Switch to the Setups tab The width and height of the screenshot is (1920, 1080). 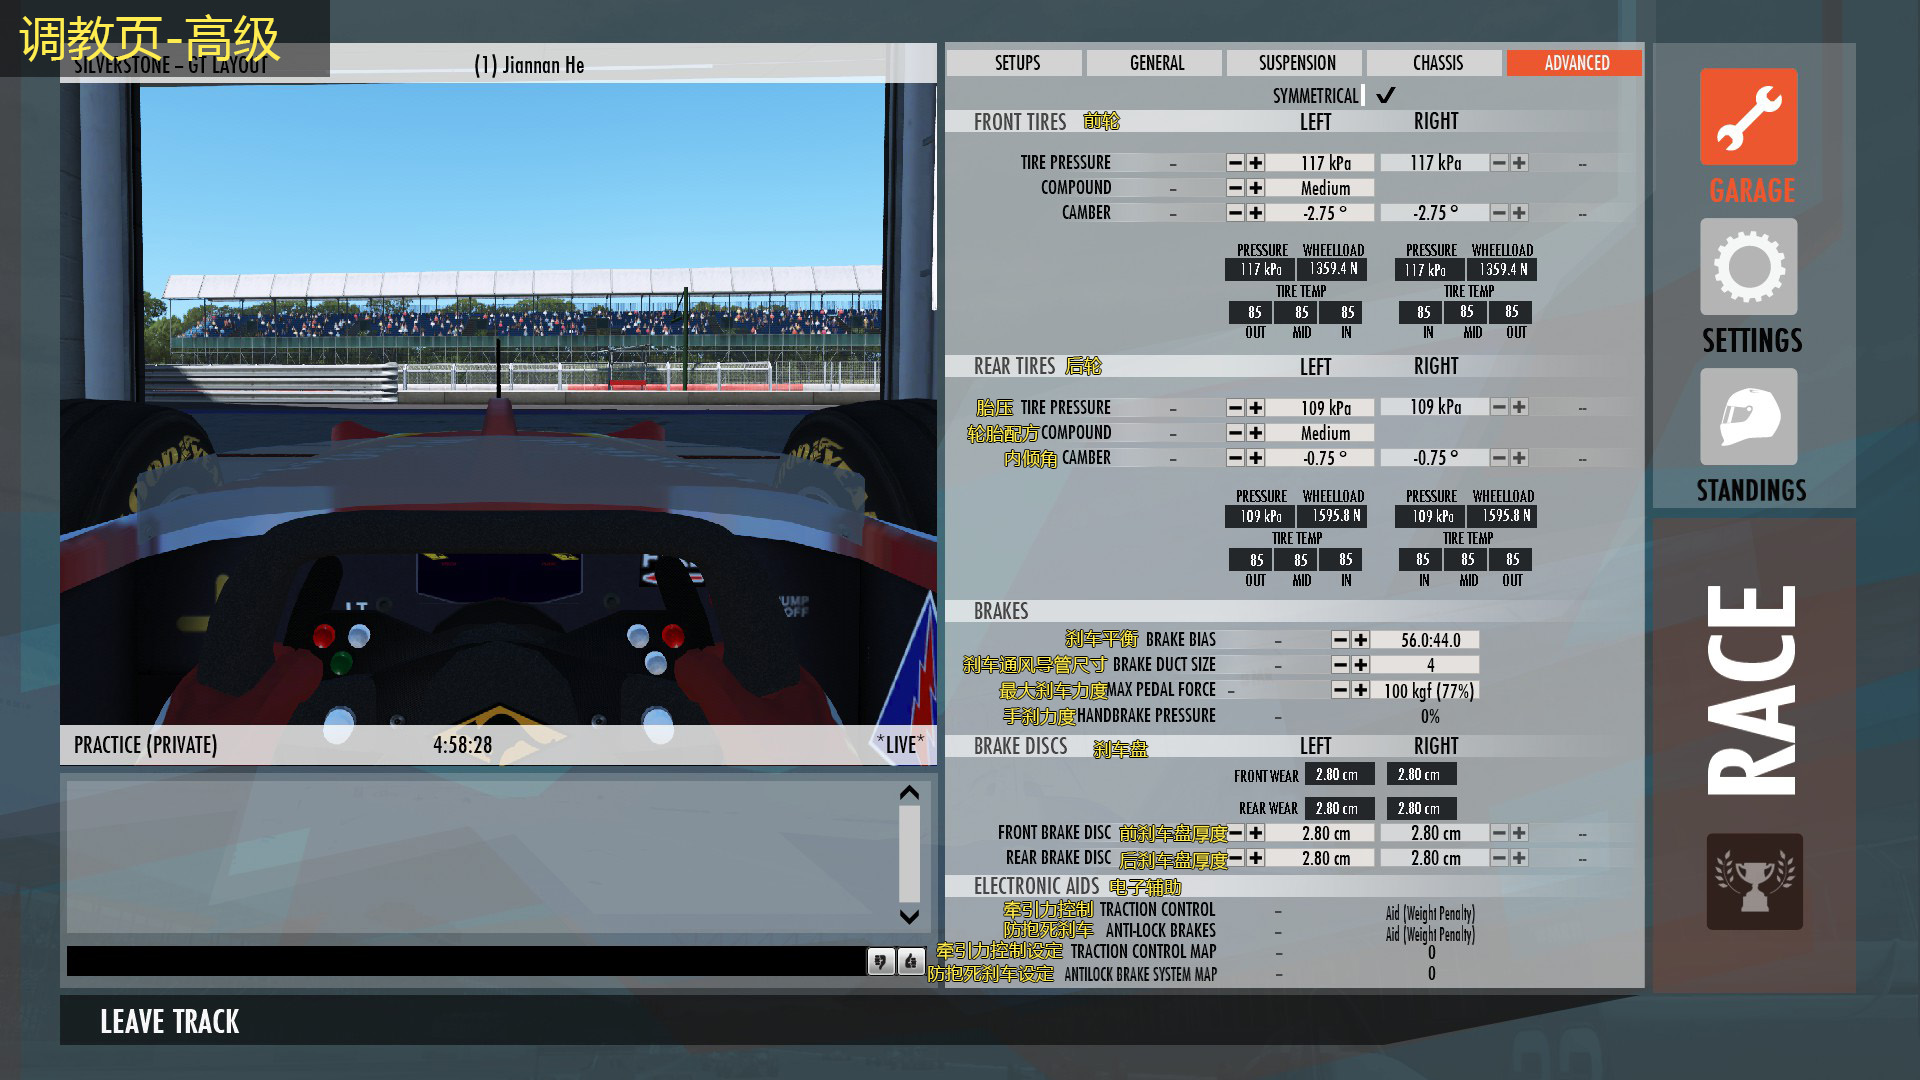1014,63
